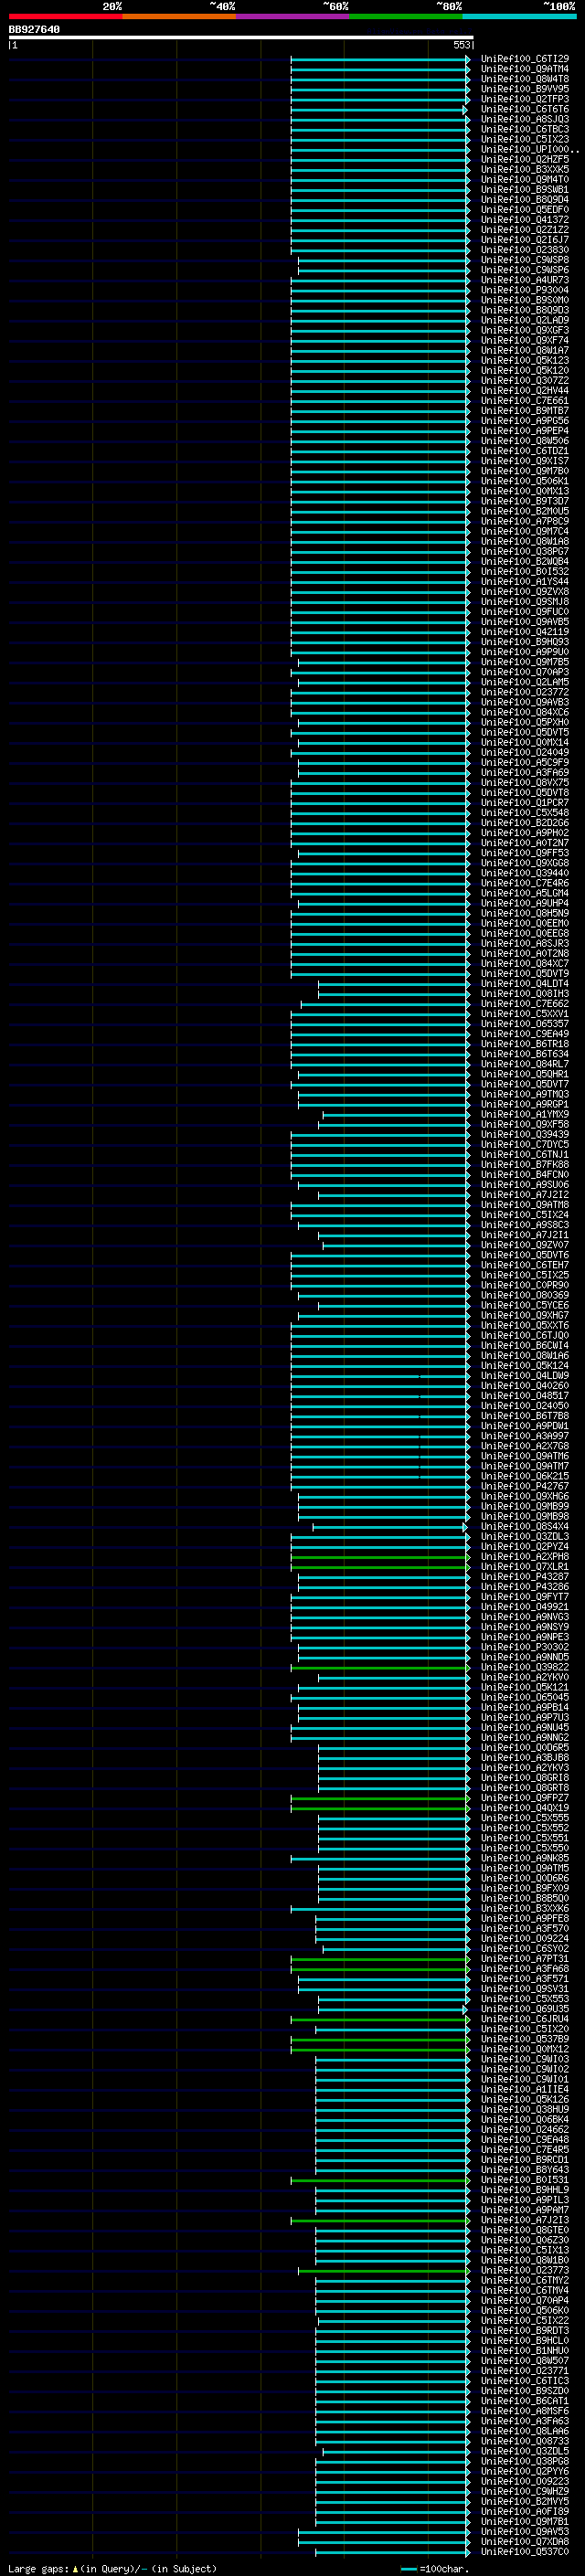Select the label UniRef100_C6TBC3
585x2576 pixels.
(x=524, y=130)
